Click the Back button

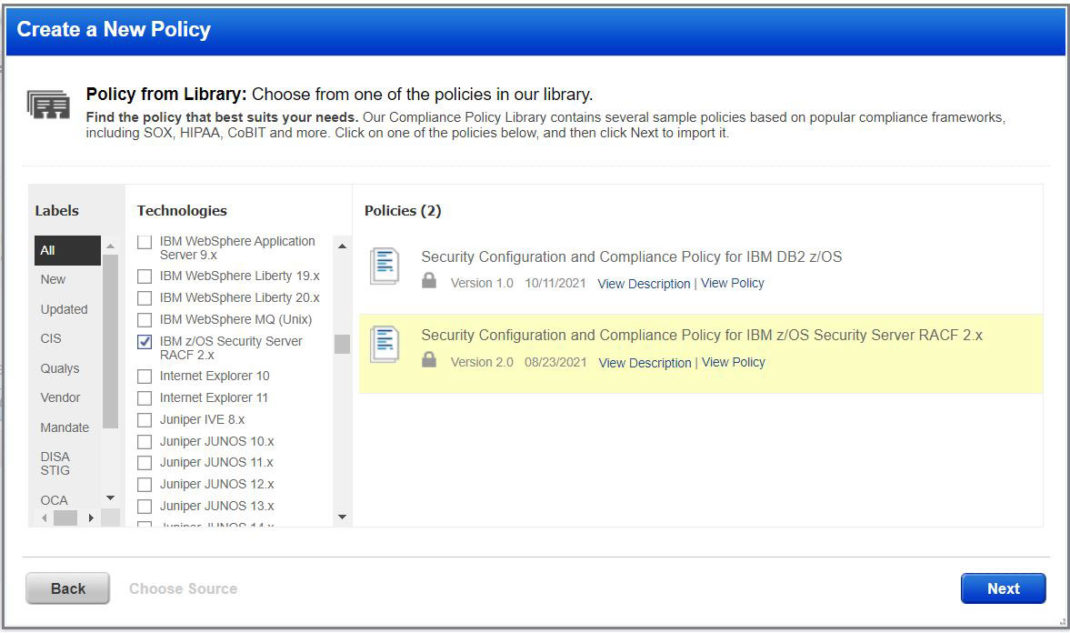pos(68,589)
